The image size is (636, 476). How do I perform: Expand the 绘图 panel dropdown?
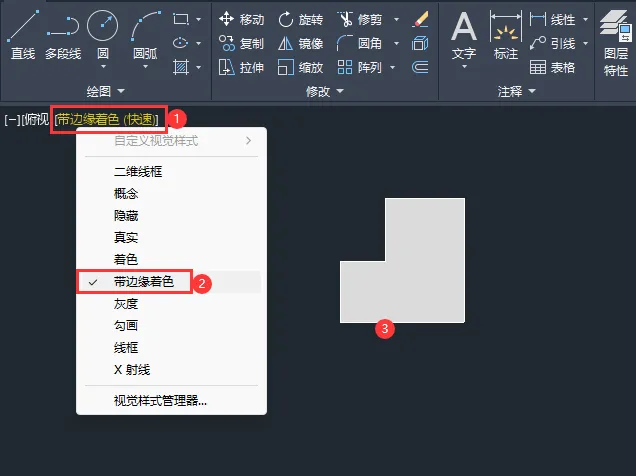click(x=105, y=91)
